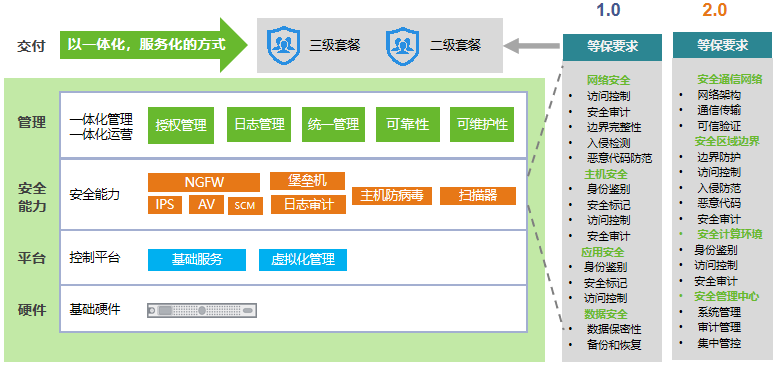The height and width of the screenshot is (367, 777).
Task: Click the 二级套餐 label
Action: click(455, 46)
